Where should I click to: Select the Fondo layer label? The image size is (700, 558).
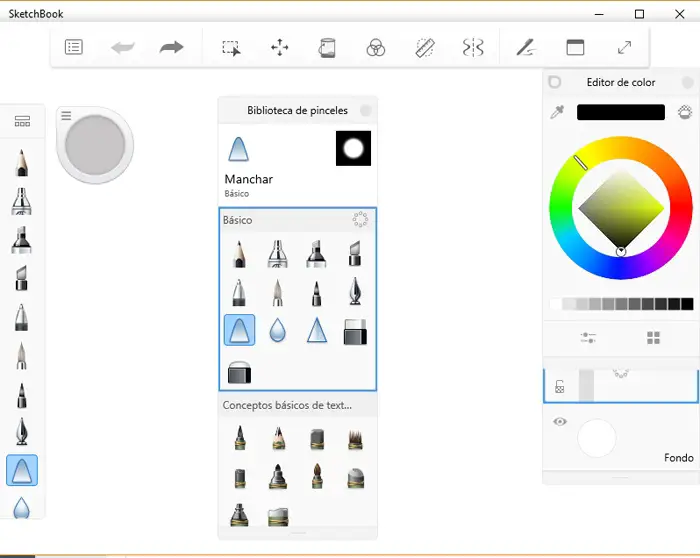(679, 458)
